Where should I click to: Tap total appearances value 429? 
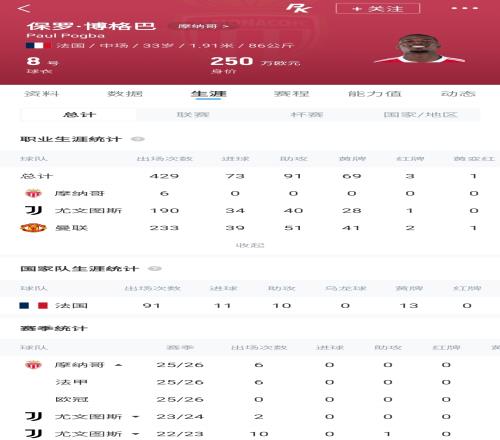pos(164,176)
